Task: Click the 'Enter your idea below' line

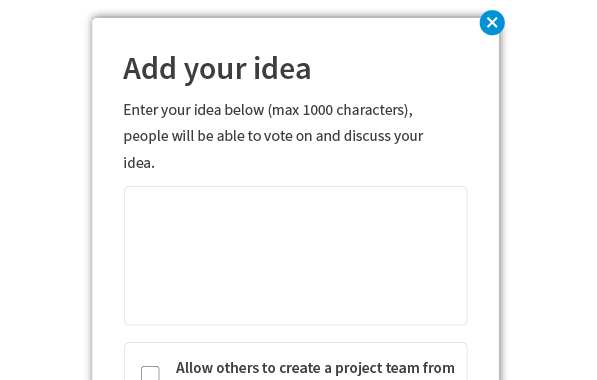Action: click(268, 110)
